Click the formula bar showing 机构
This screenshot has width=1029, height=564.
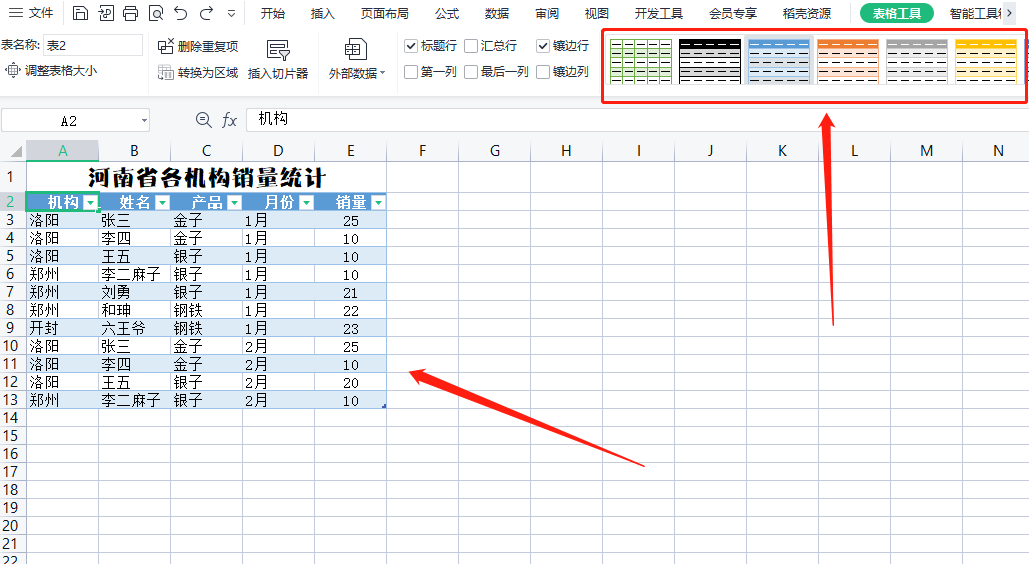pyautogui.click(x=637, y=119)
